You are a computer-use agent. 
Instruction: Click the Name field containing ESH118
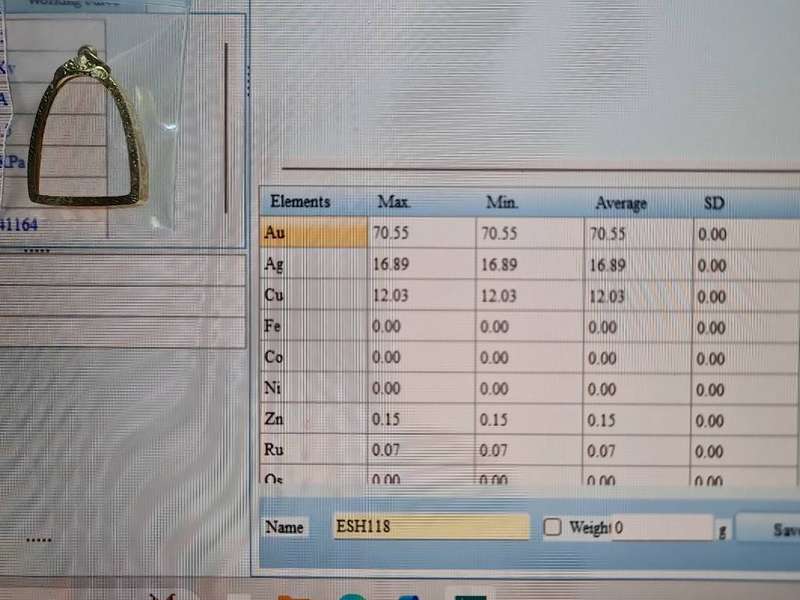coord(431,527)
